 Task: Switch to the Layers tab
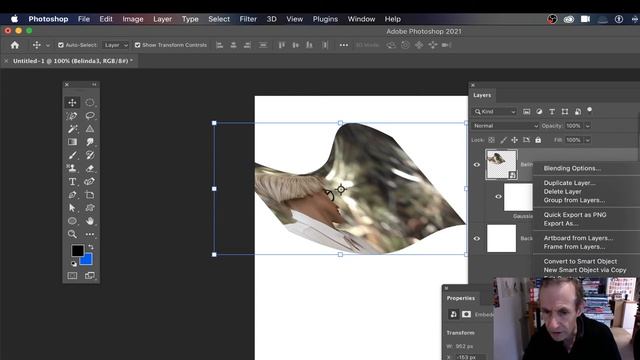coord(482,95)
